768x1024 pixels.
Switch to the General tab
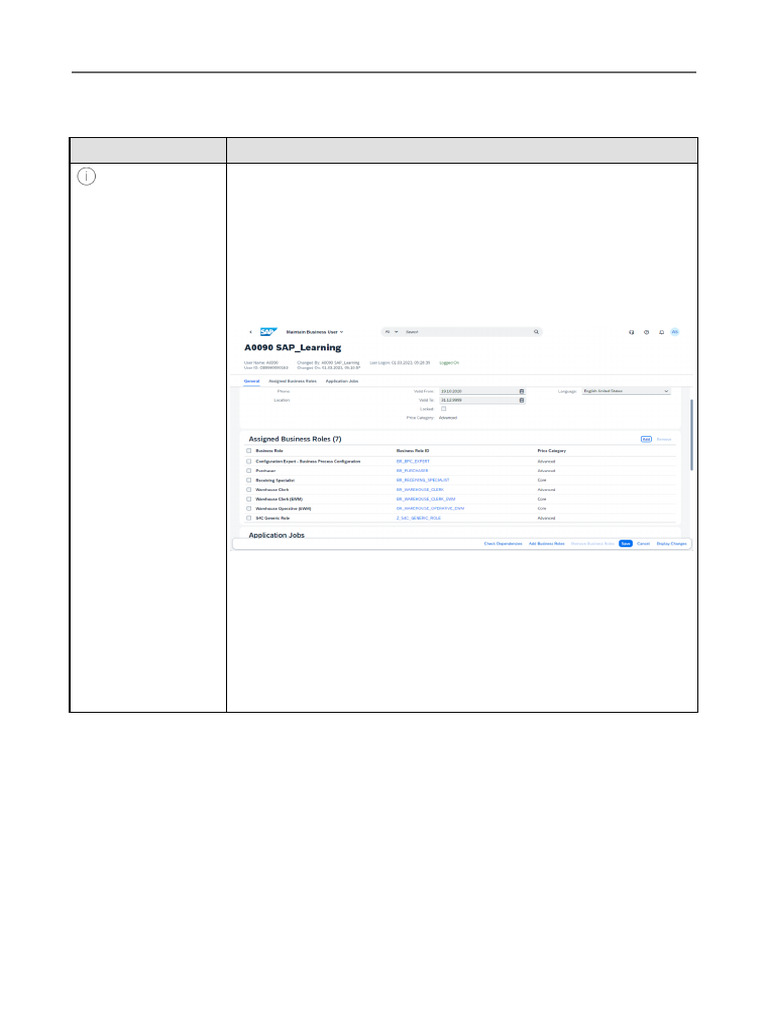[x=251, y=381]
